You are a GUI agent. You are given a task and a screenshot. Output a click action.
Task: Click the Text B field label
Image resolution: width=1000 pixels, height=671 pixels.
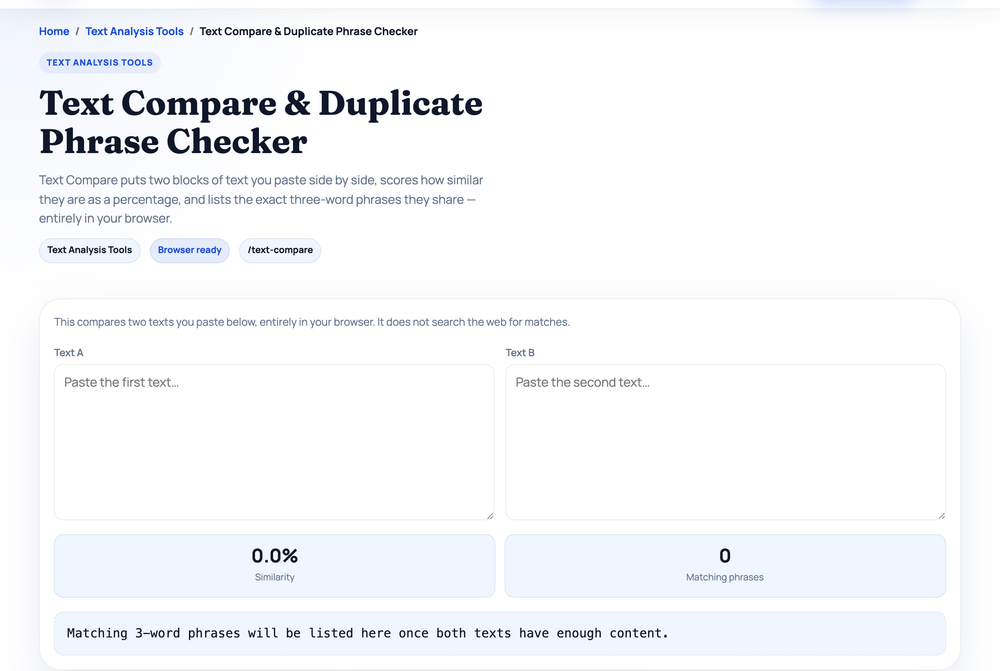click(x=520, y=353)
